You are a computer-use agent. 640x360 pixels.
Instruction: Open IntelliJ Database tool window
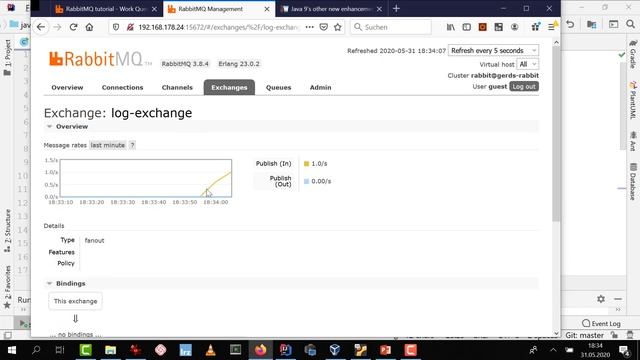coord(633,182)
